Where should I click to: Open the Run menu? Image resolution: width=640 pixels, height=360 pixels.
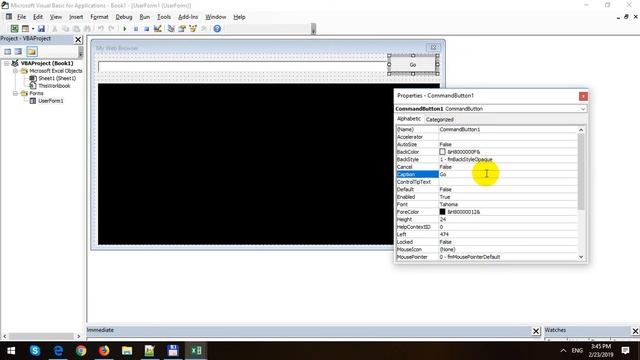(144, 17)
